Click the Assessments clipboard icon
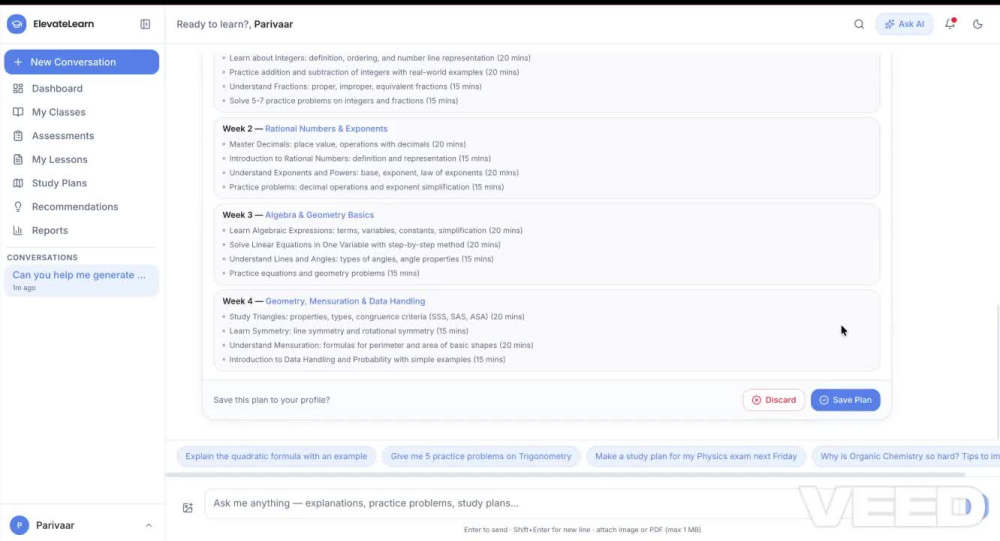The width and height of the screenshot is (1000, 541). click(18, 136)
